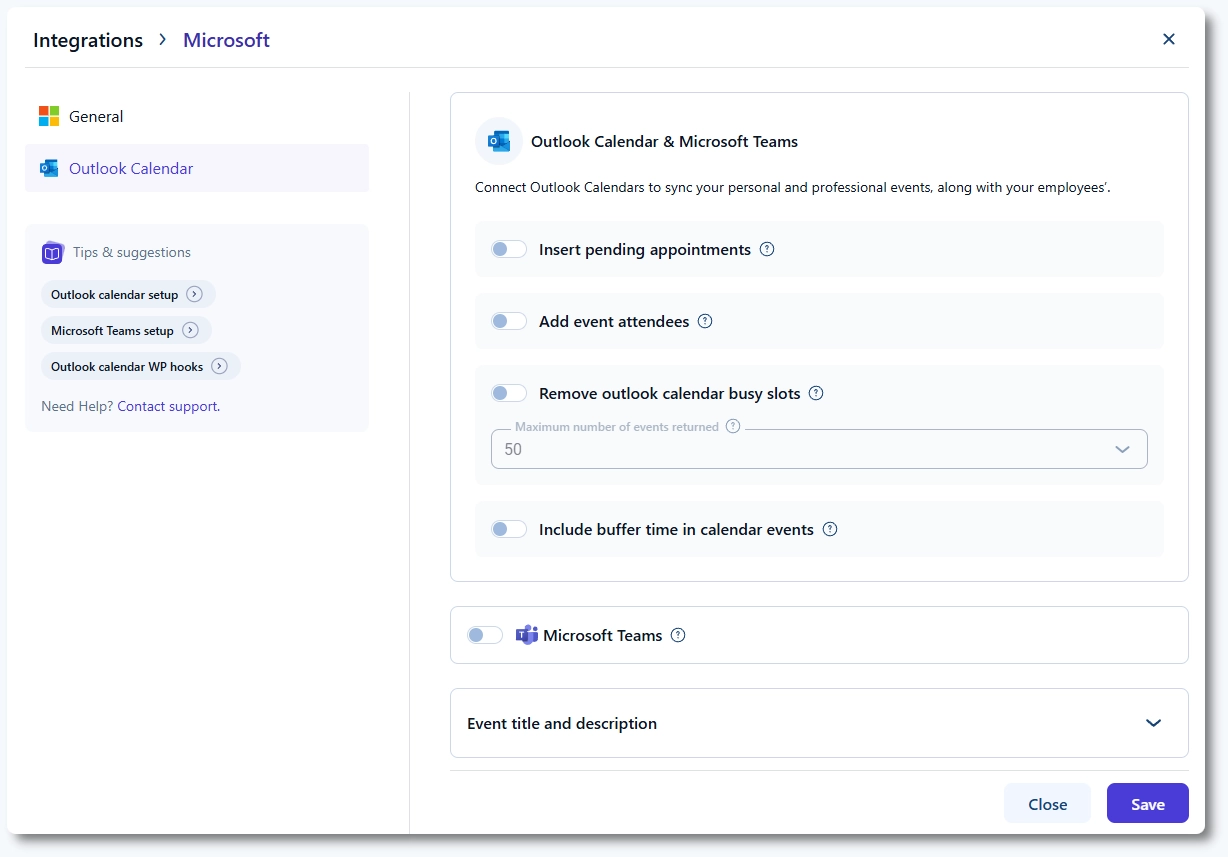Click info icon beside Include buffer time
The height and width of the screenshot is (857, 1228).
click(x=829, y=530)
